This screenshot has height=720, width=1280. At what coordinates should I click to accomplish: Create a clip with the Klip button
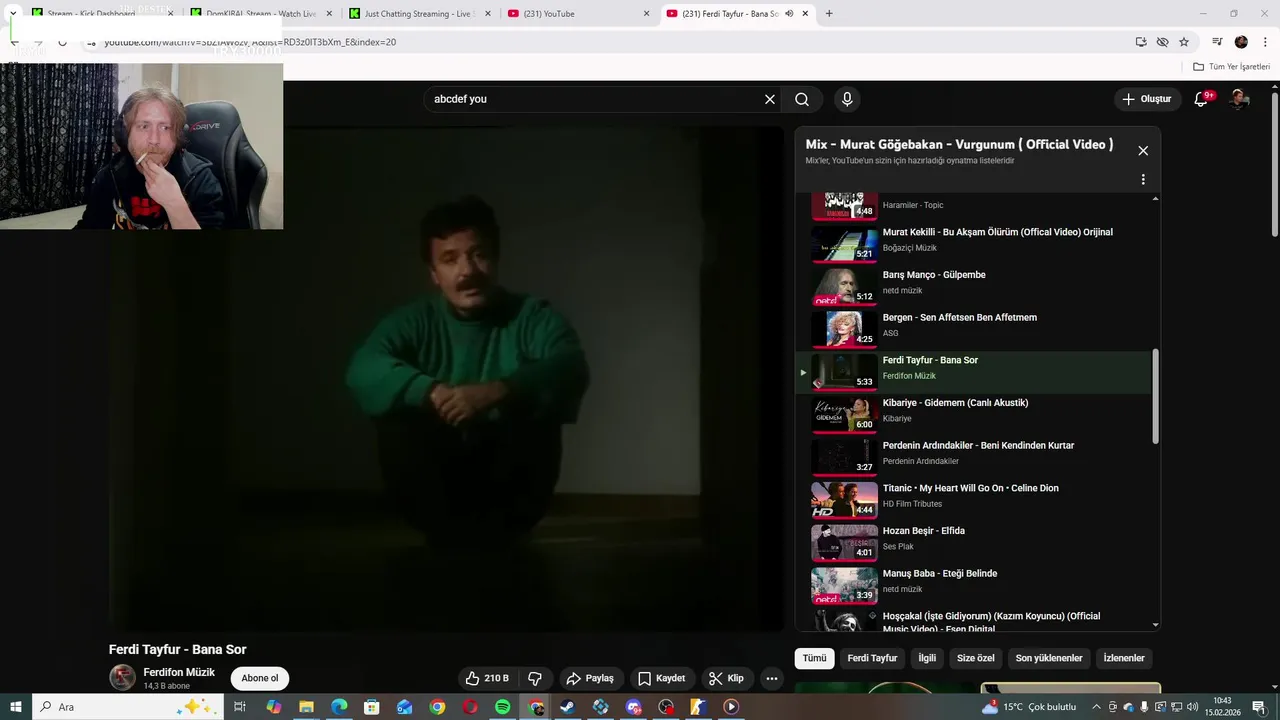coord(726,678)
